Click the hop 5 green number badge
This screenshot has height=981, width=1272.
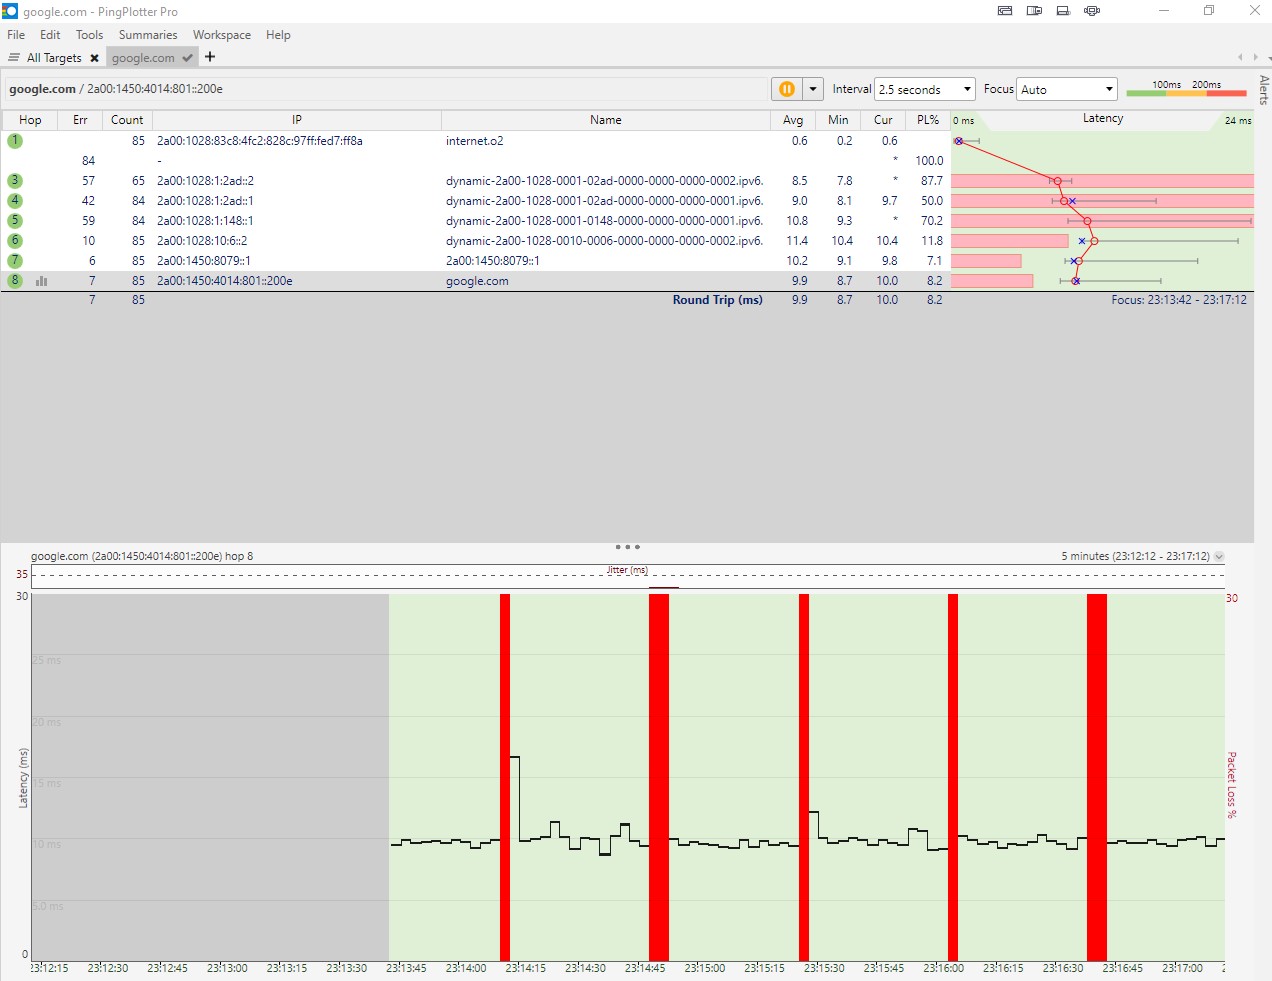tap(15, 221)
